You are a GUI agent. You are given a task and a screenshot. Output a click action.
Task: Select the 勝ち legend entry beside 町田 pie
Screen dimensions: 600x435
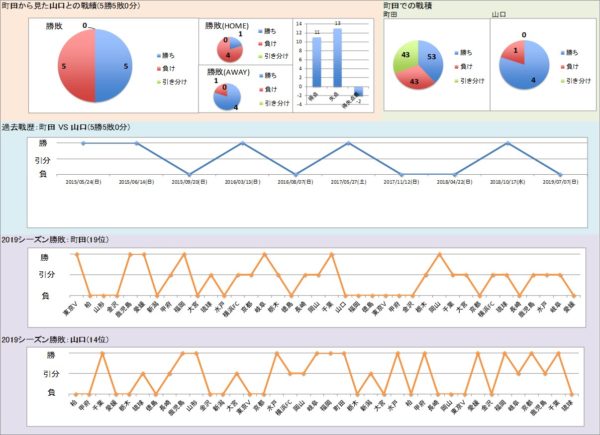coord(463,49)
